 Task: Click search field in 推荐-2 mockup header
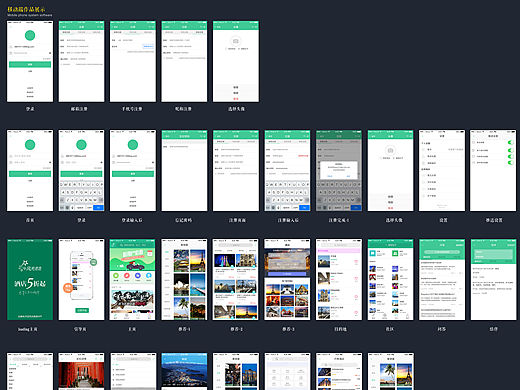pos(235,245)
